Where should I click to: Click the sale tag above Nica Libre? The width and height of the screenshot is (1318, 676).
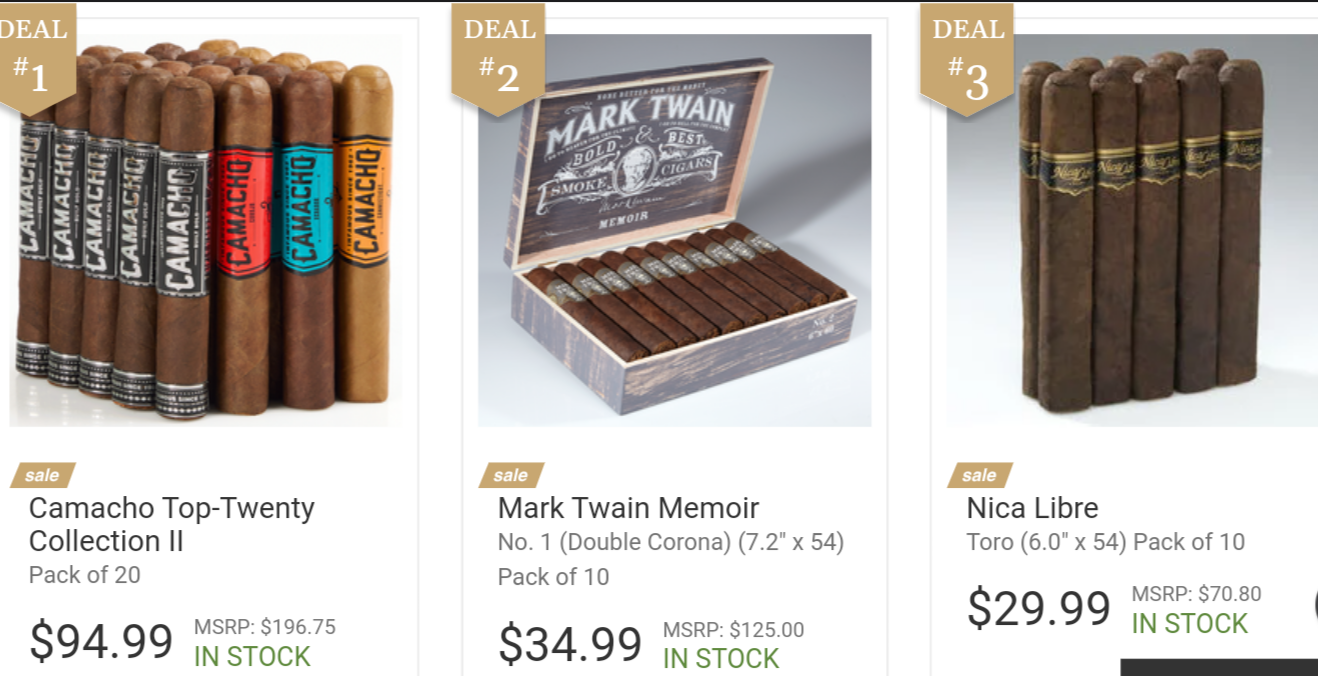(980, 475)
